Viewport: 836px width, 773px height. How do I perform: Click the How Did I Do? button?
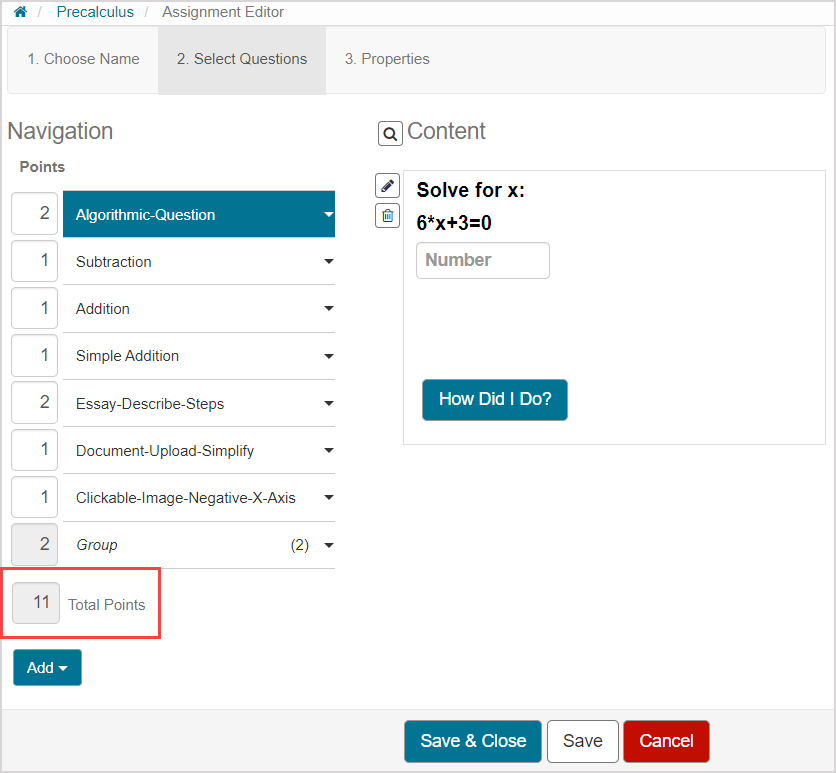[x=494, y=399]
